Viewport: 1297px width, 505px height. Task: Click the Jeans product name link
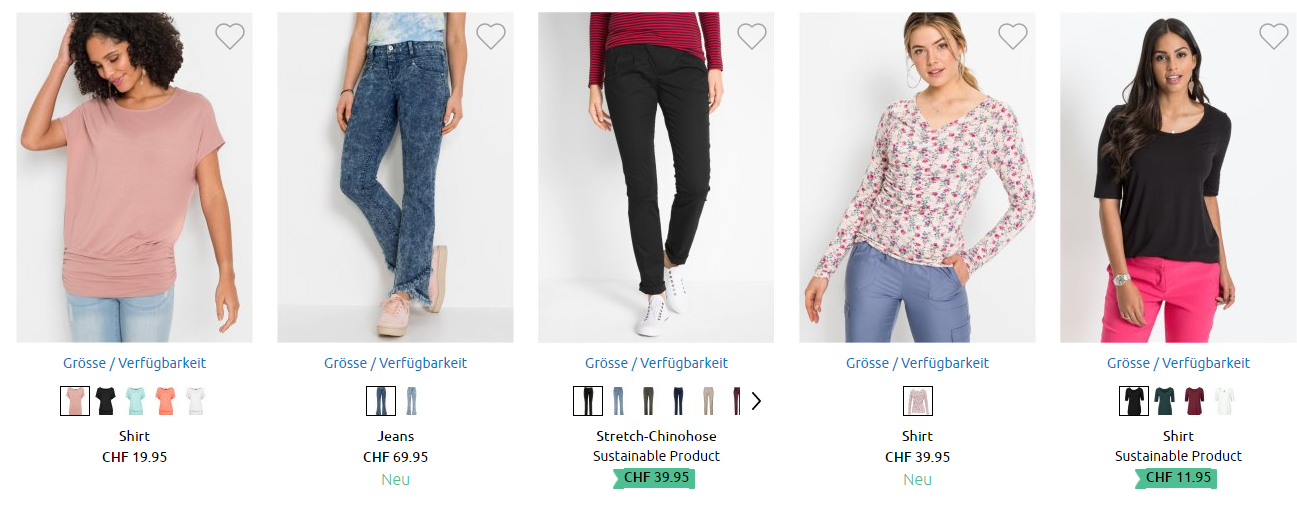click(395, 436)
